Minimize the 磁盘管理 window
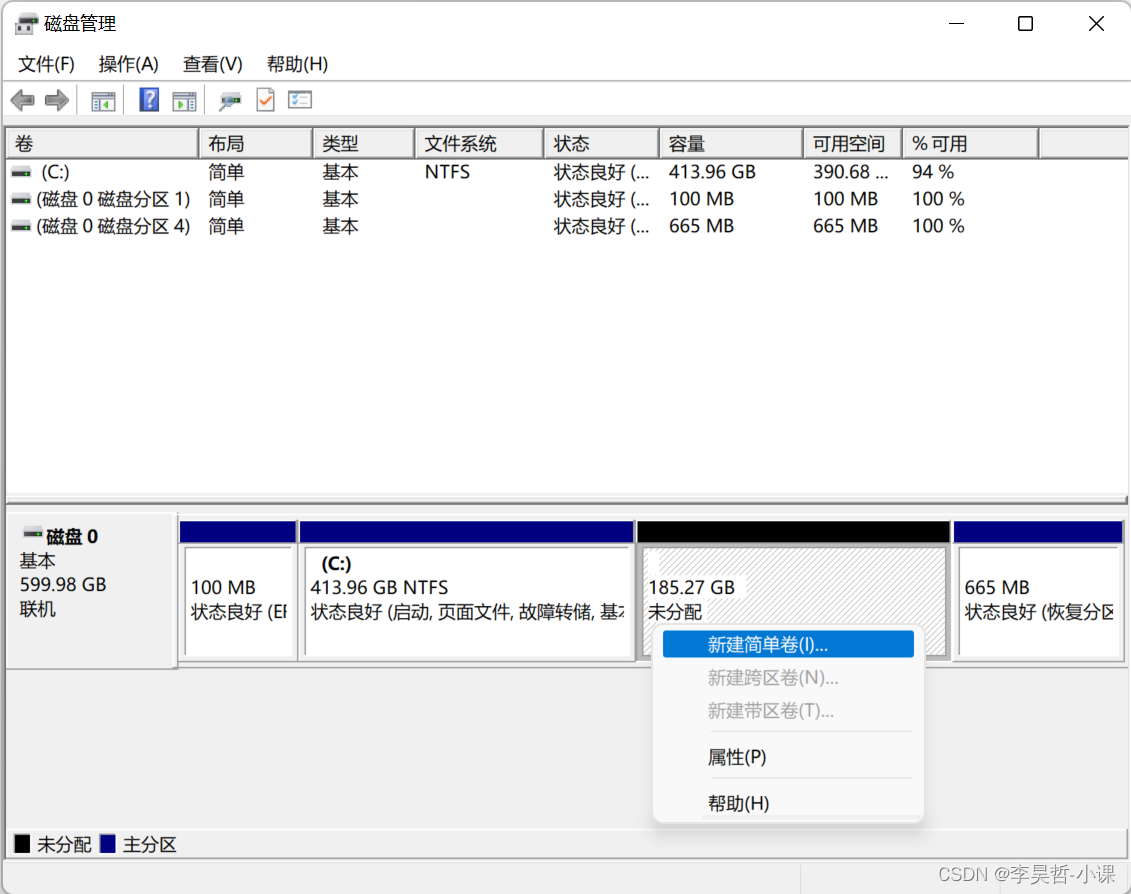Screen dimensions: 1131x894 tap(956, 24)
